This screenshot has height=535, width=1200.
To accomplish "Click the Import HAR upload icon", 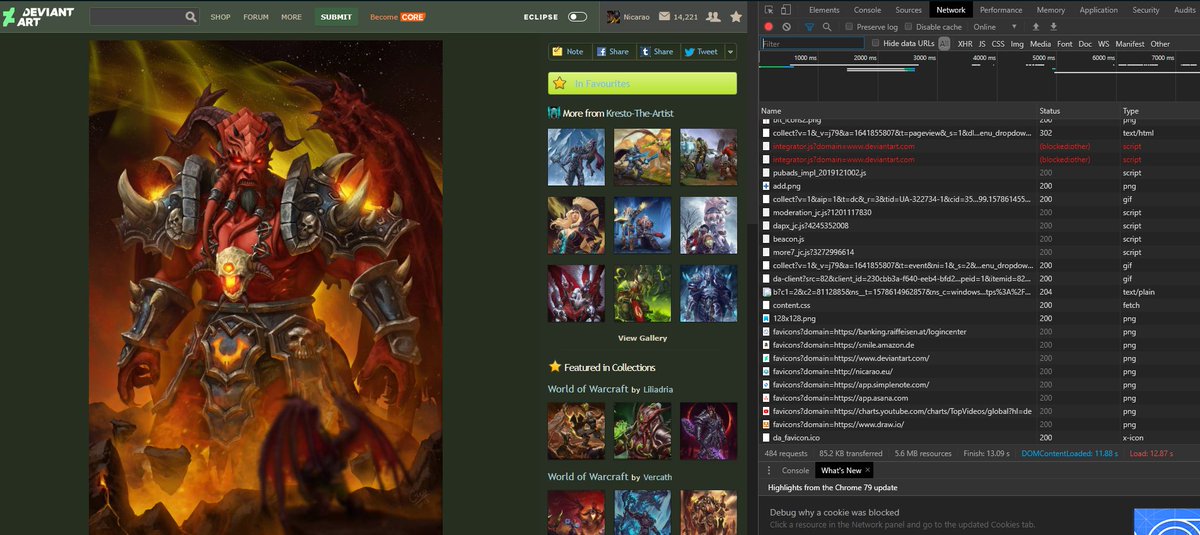I will coord(1035,27).
